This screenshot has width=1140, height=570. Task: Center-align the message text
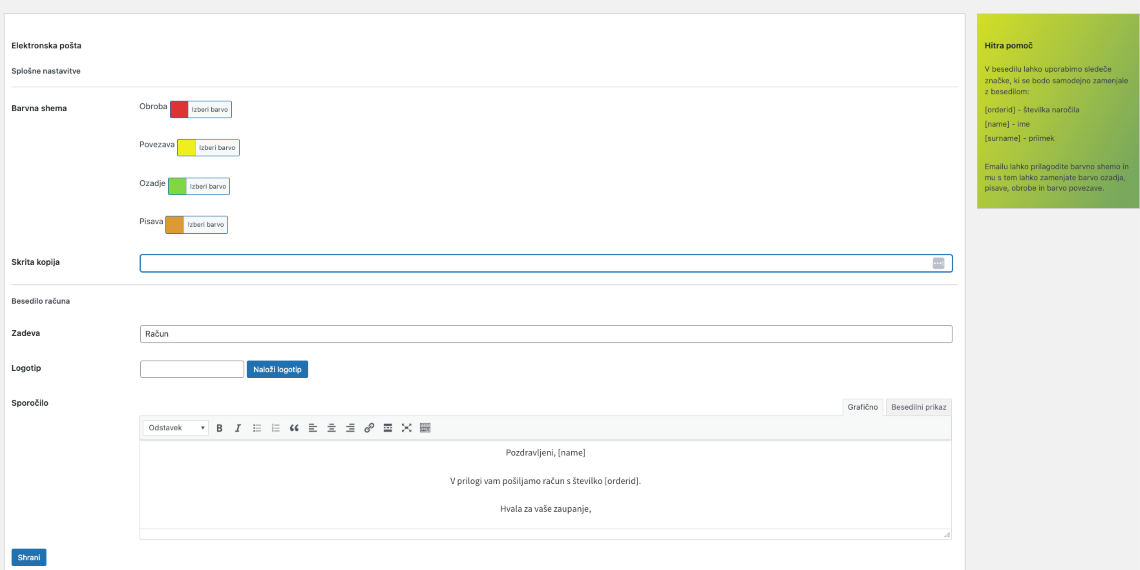pos(331,428)
